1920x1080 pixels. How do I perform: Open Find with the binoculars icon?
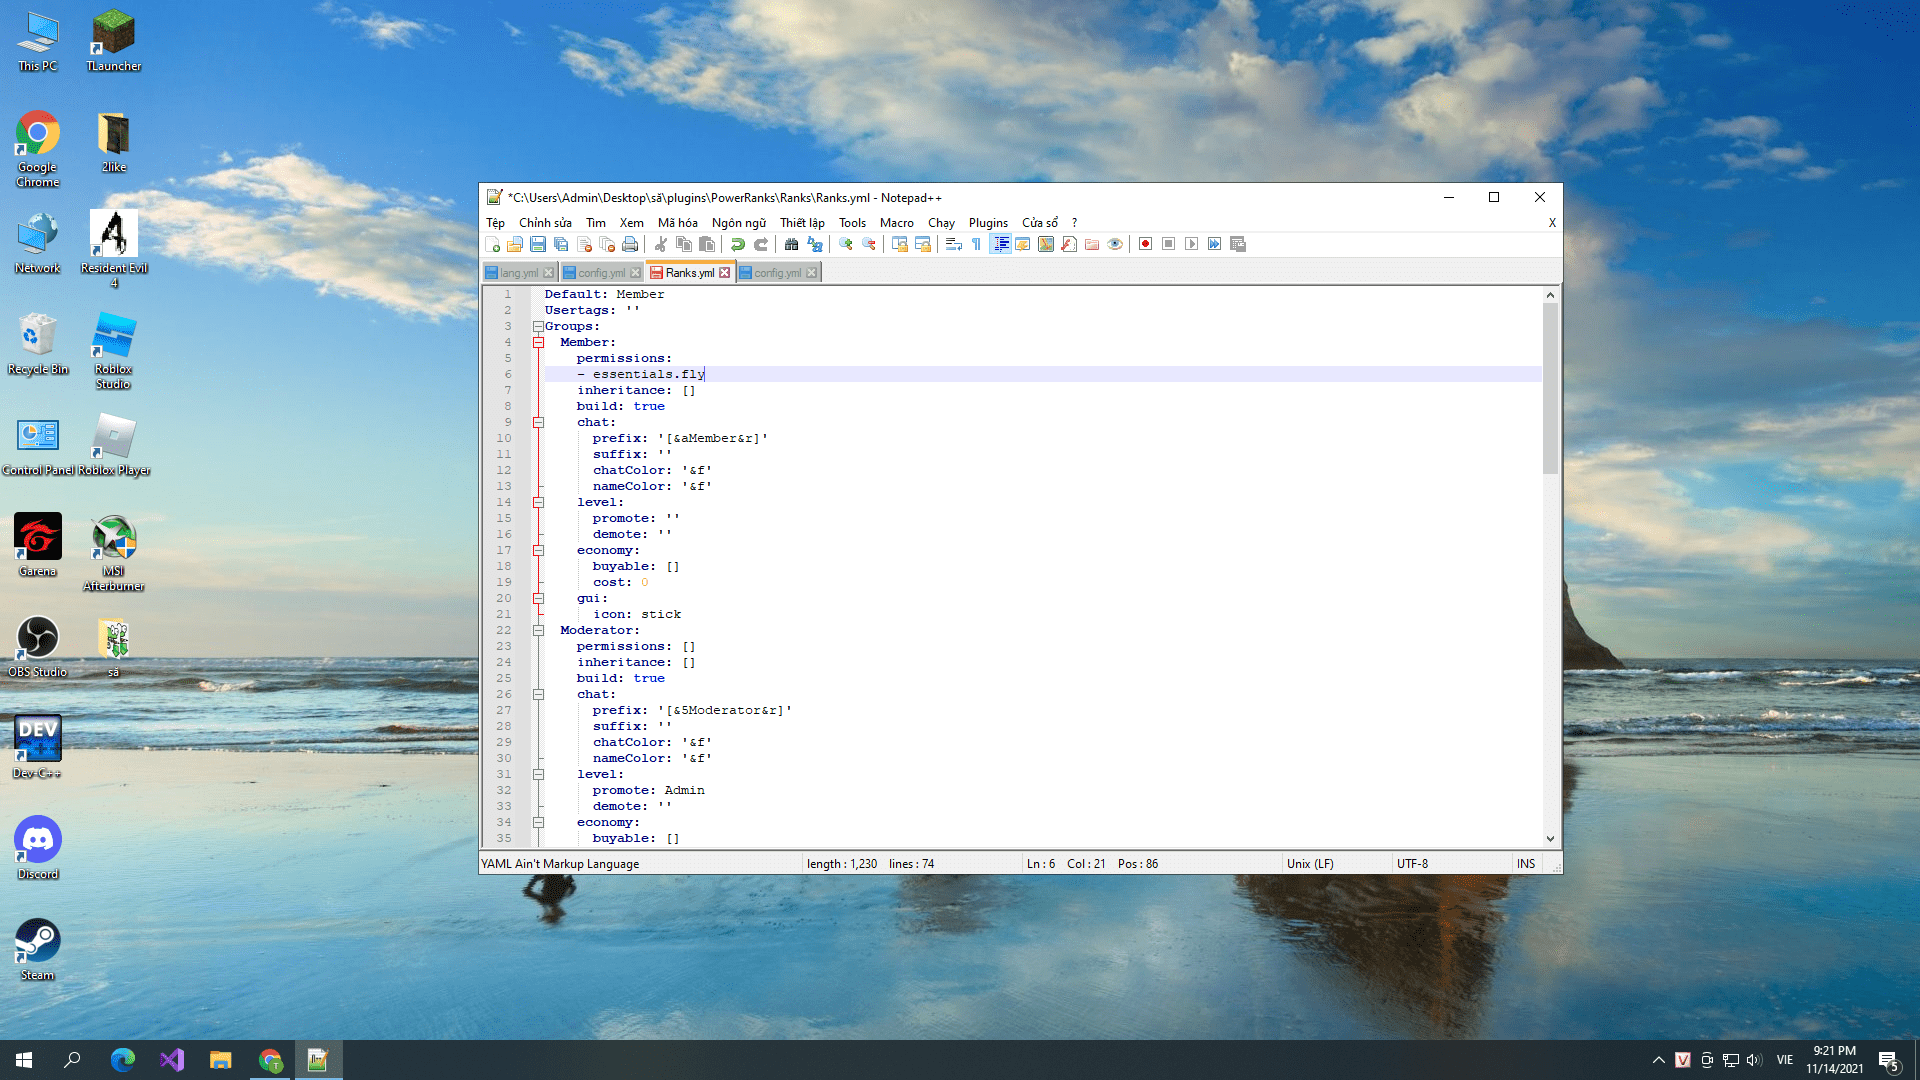792,244
